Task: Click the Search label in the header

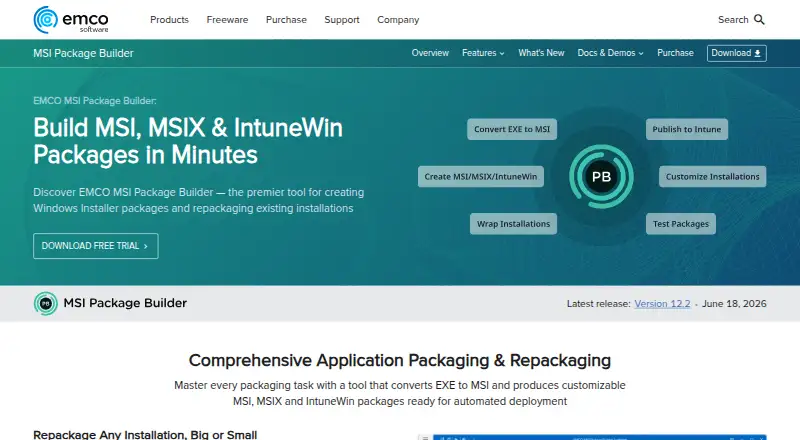Action: click(733, 19)
